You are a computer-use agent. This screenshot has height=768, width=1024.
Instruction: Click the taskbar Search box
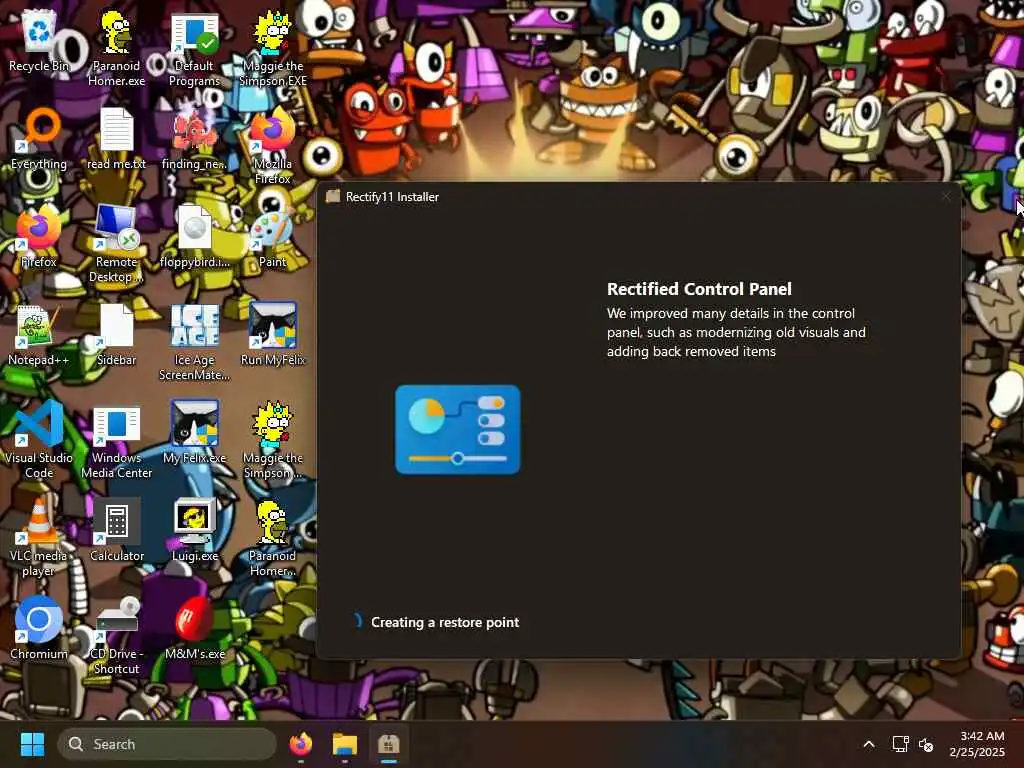click(x=167, y=744)
